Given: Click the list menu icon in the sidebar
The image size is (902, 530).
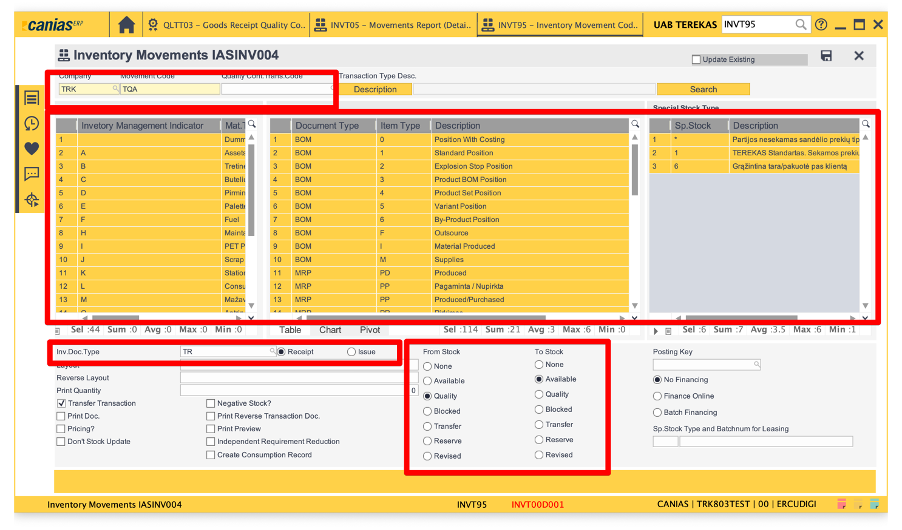Looking at the screenshot, I should click(x=32, y=98).
